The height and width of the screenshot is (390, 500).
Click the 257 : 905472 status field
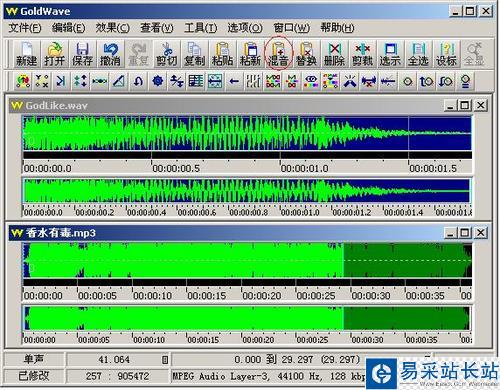pyautogui.click(x=117, y=376)
